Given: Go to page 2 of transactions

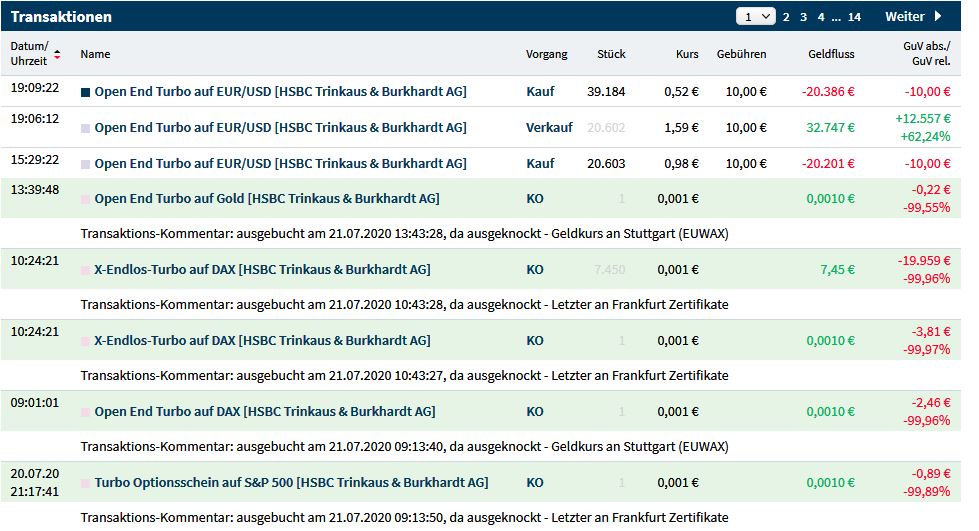Looking at the screenshot, I should tap(786, 17).
